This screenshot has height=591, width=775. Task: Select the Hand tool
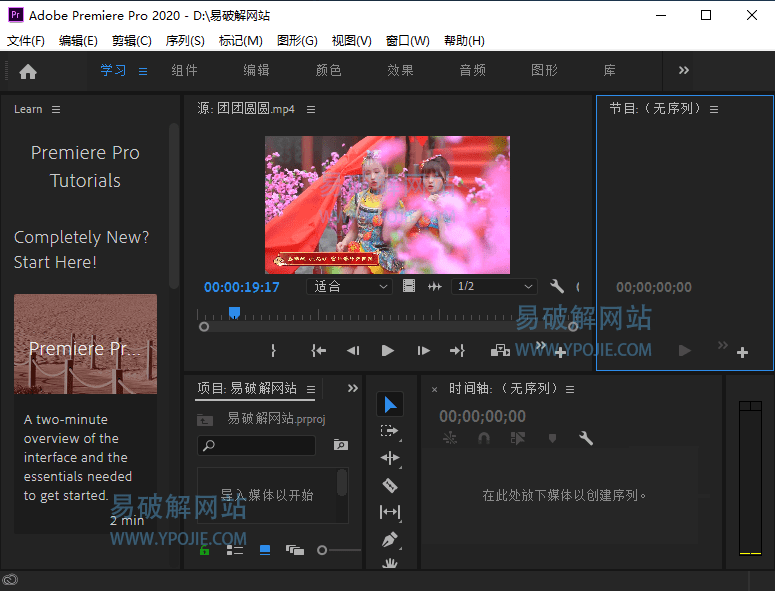click(x=389, y=563)
